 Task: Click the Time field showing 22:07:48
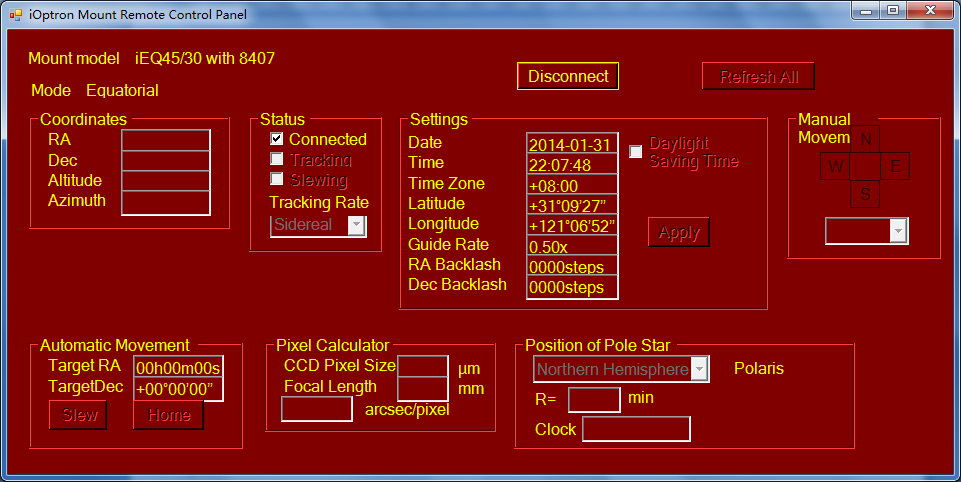point(572,164)
